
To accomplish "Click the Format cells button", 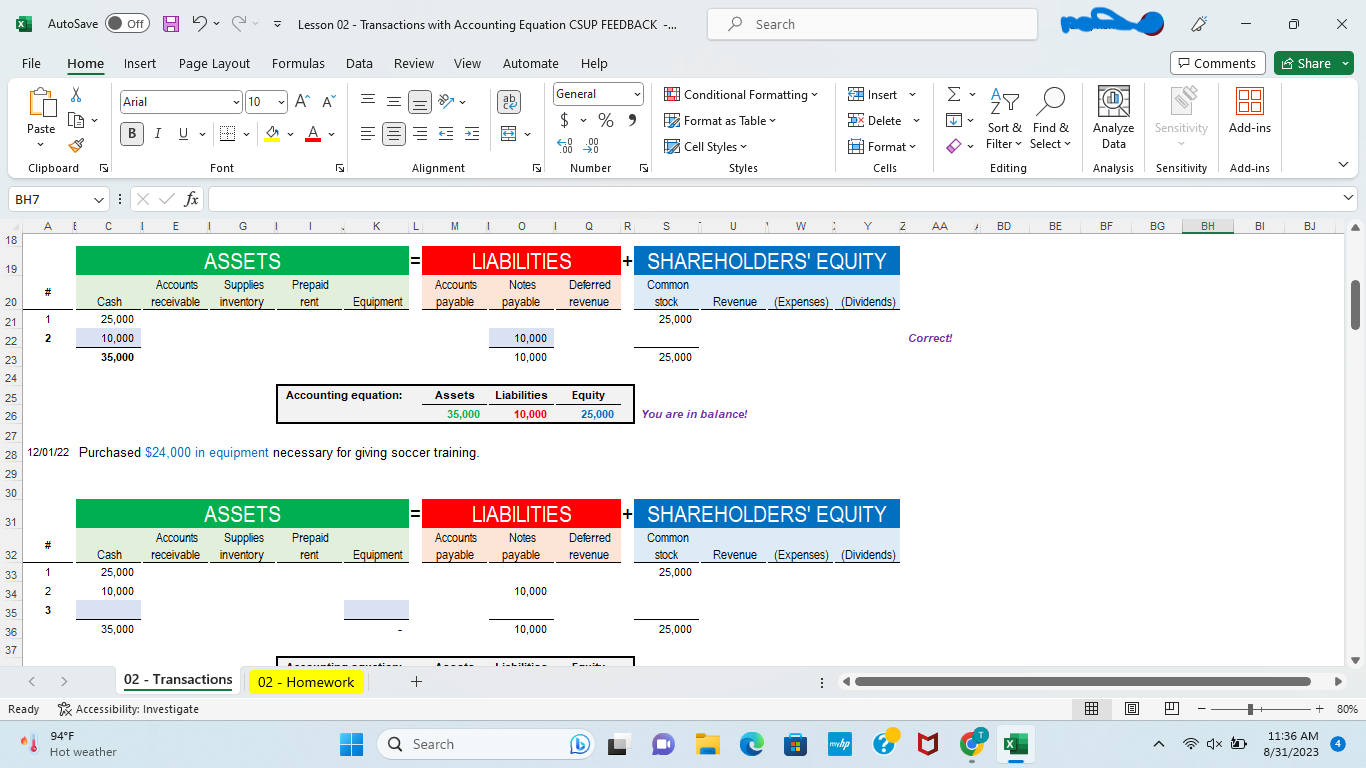I will pyautogui.click(x=882, y=147).
